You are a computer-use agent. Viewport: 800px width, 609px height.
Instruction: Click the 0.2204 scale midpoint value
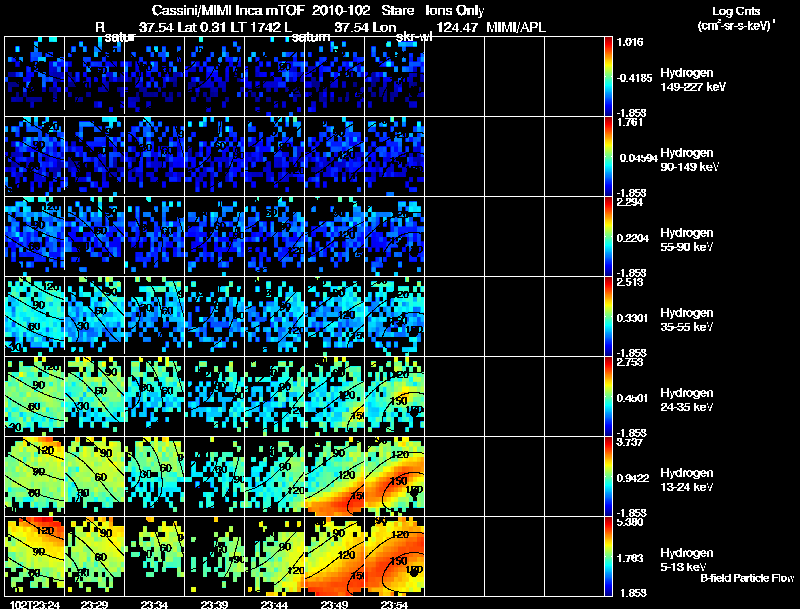633,238
